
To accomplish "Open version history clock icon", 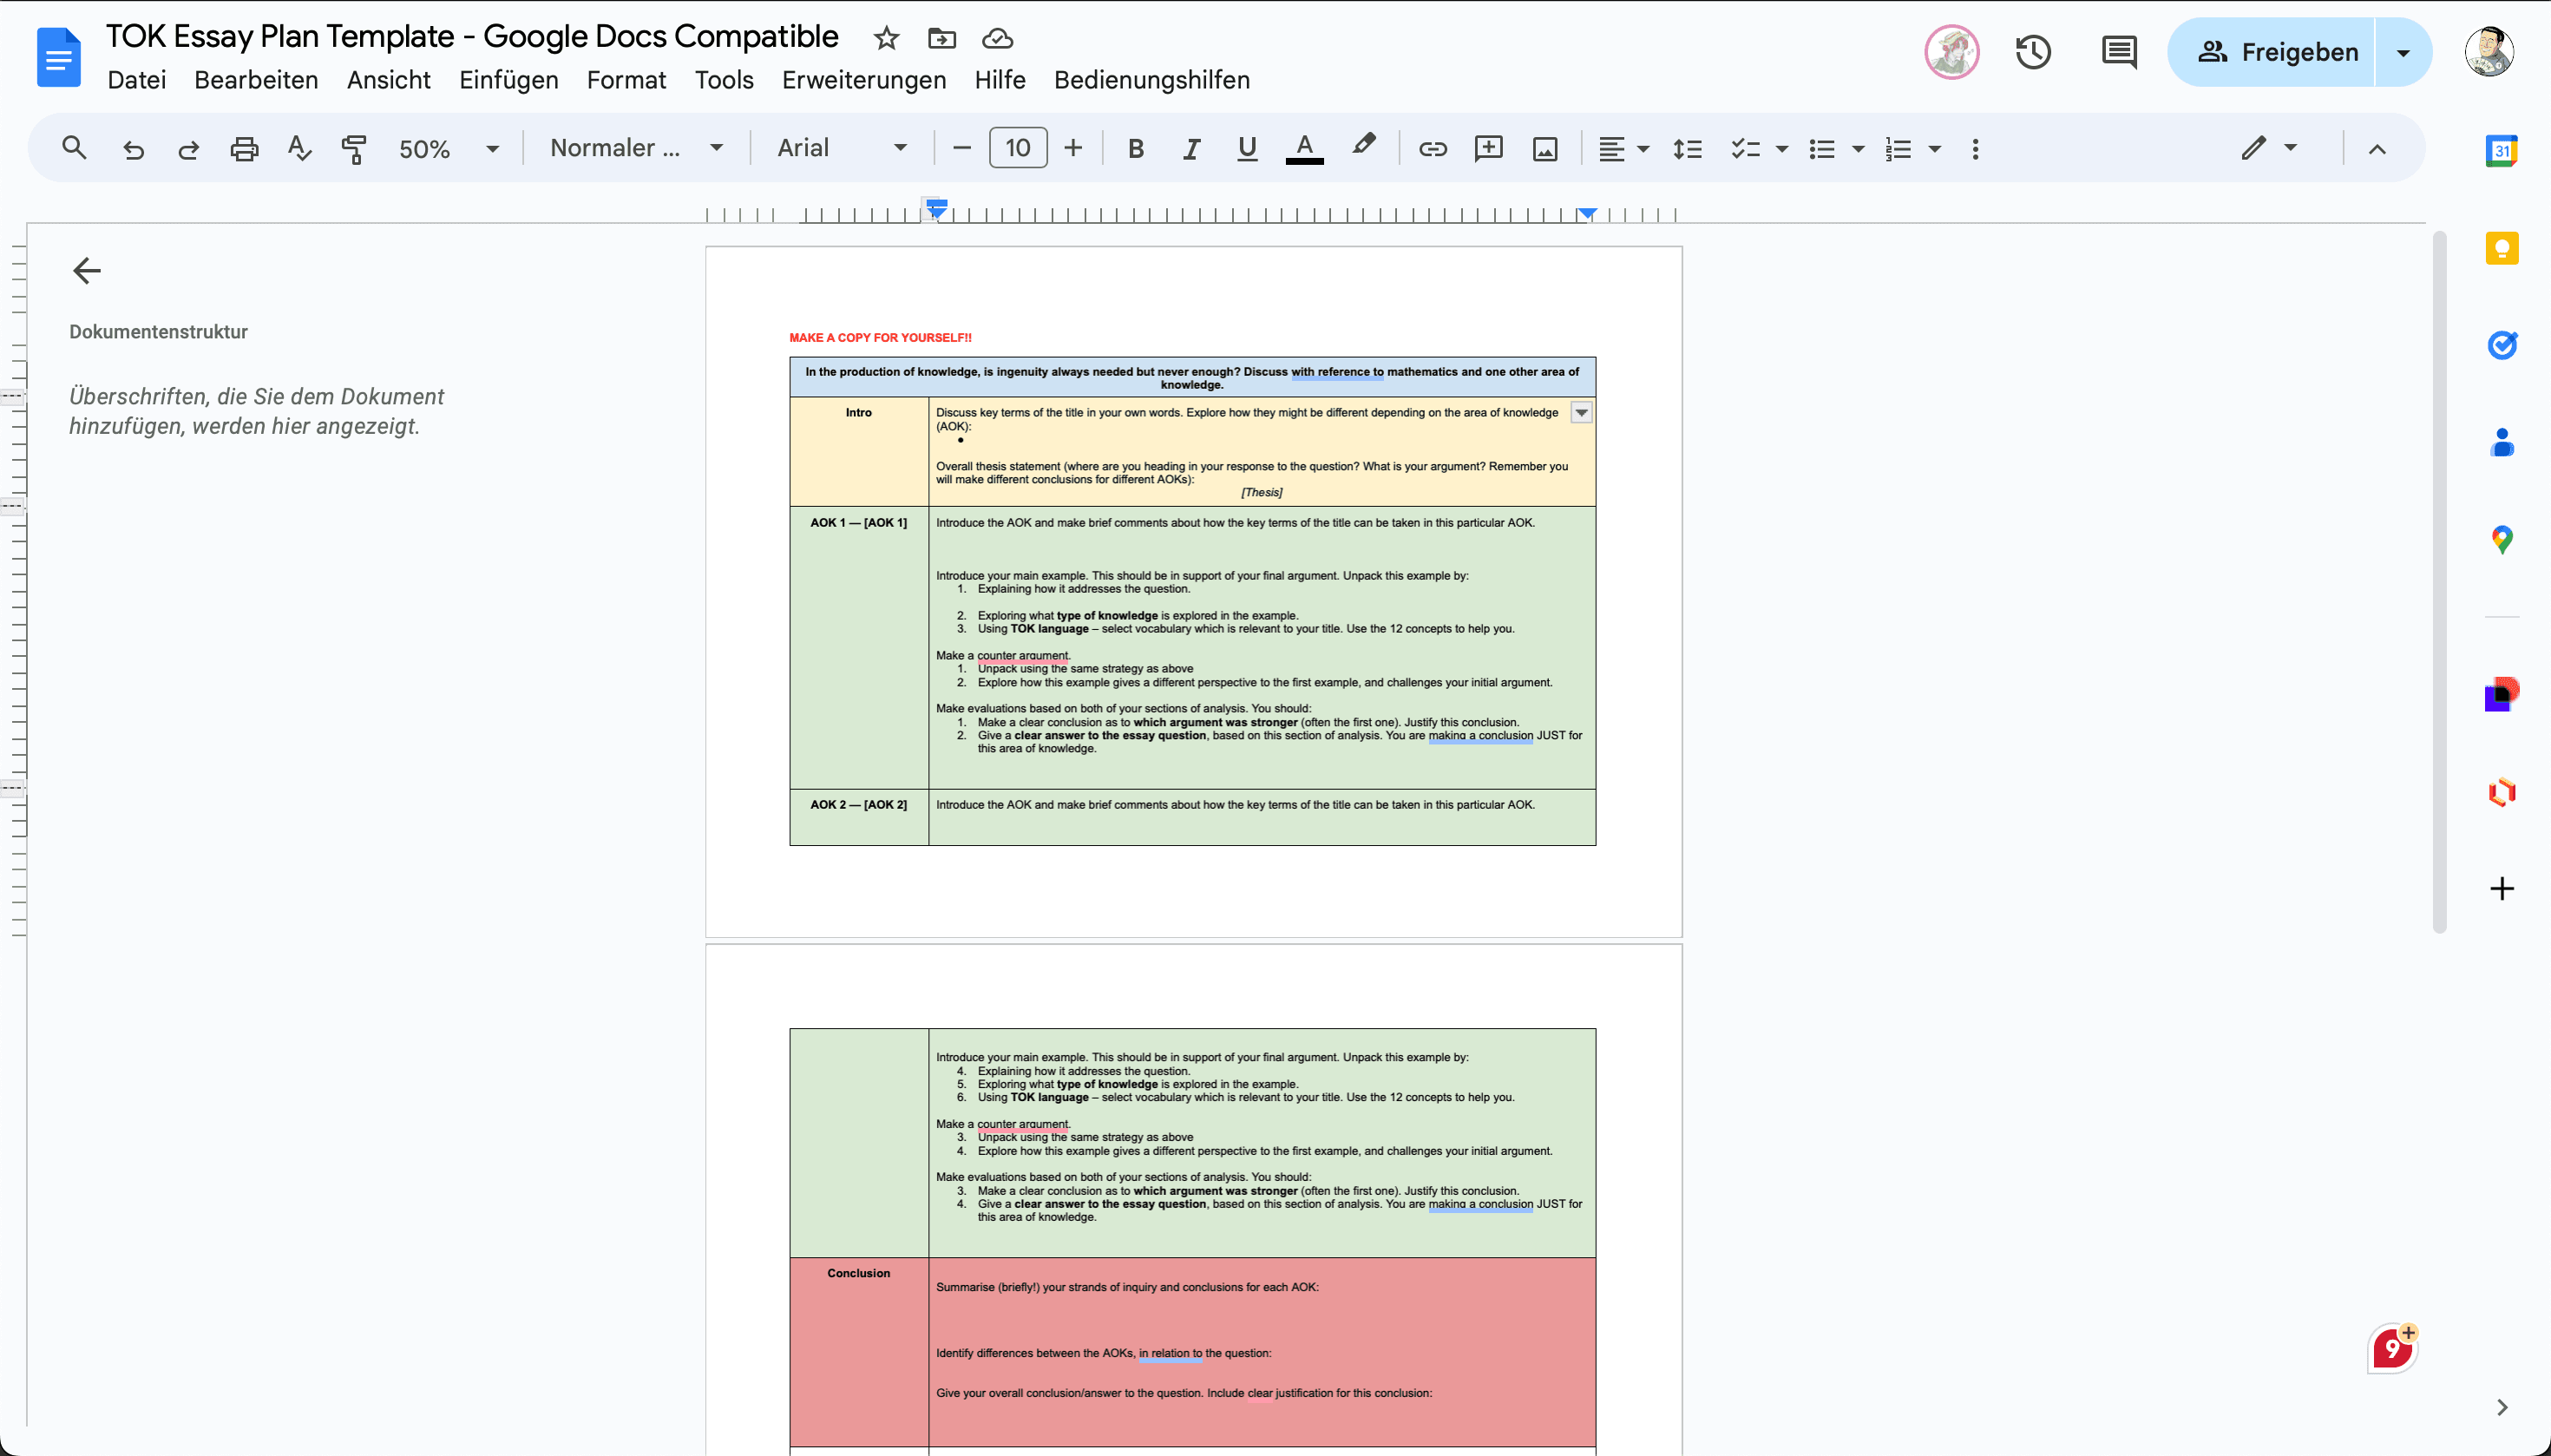I will [x=2033, y=52].
